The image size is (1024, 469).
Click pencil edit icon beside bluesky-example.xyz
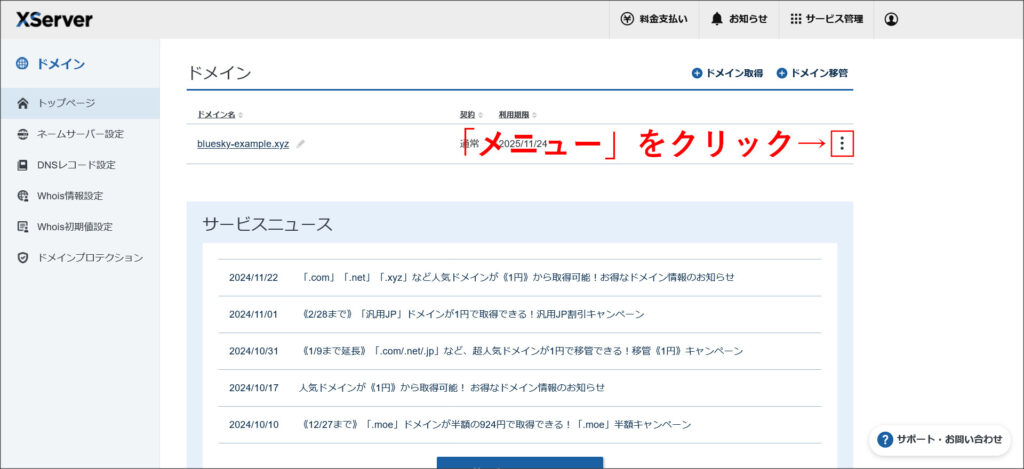[x=300, y=144]
